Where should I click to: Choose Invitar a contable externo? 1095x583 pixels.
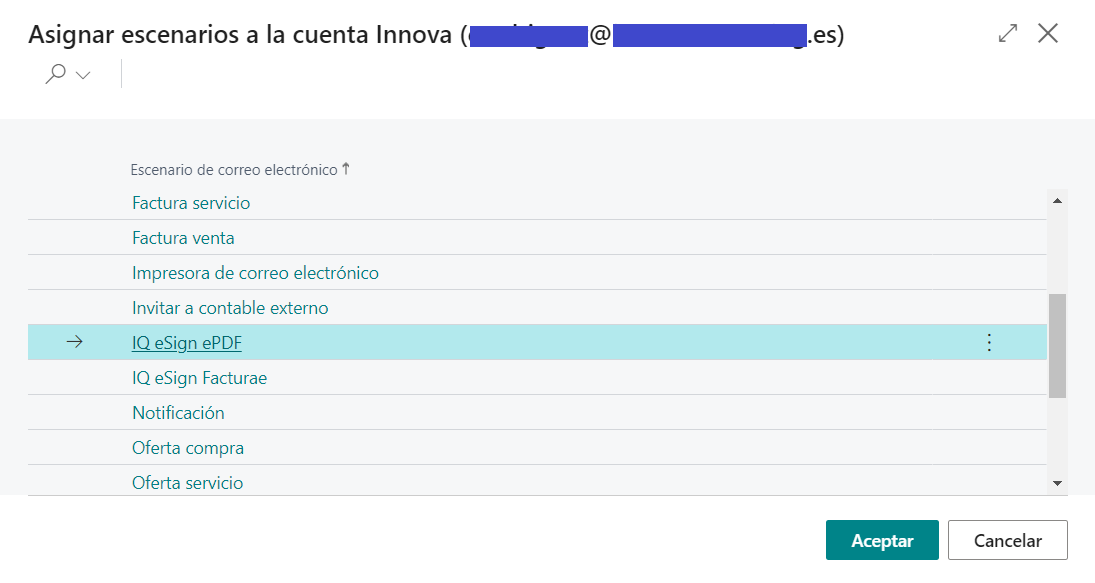229,307
